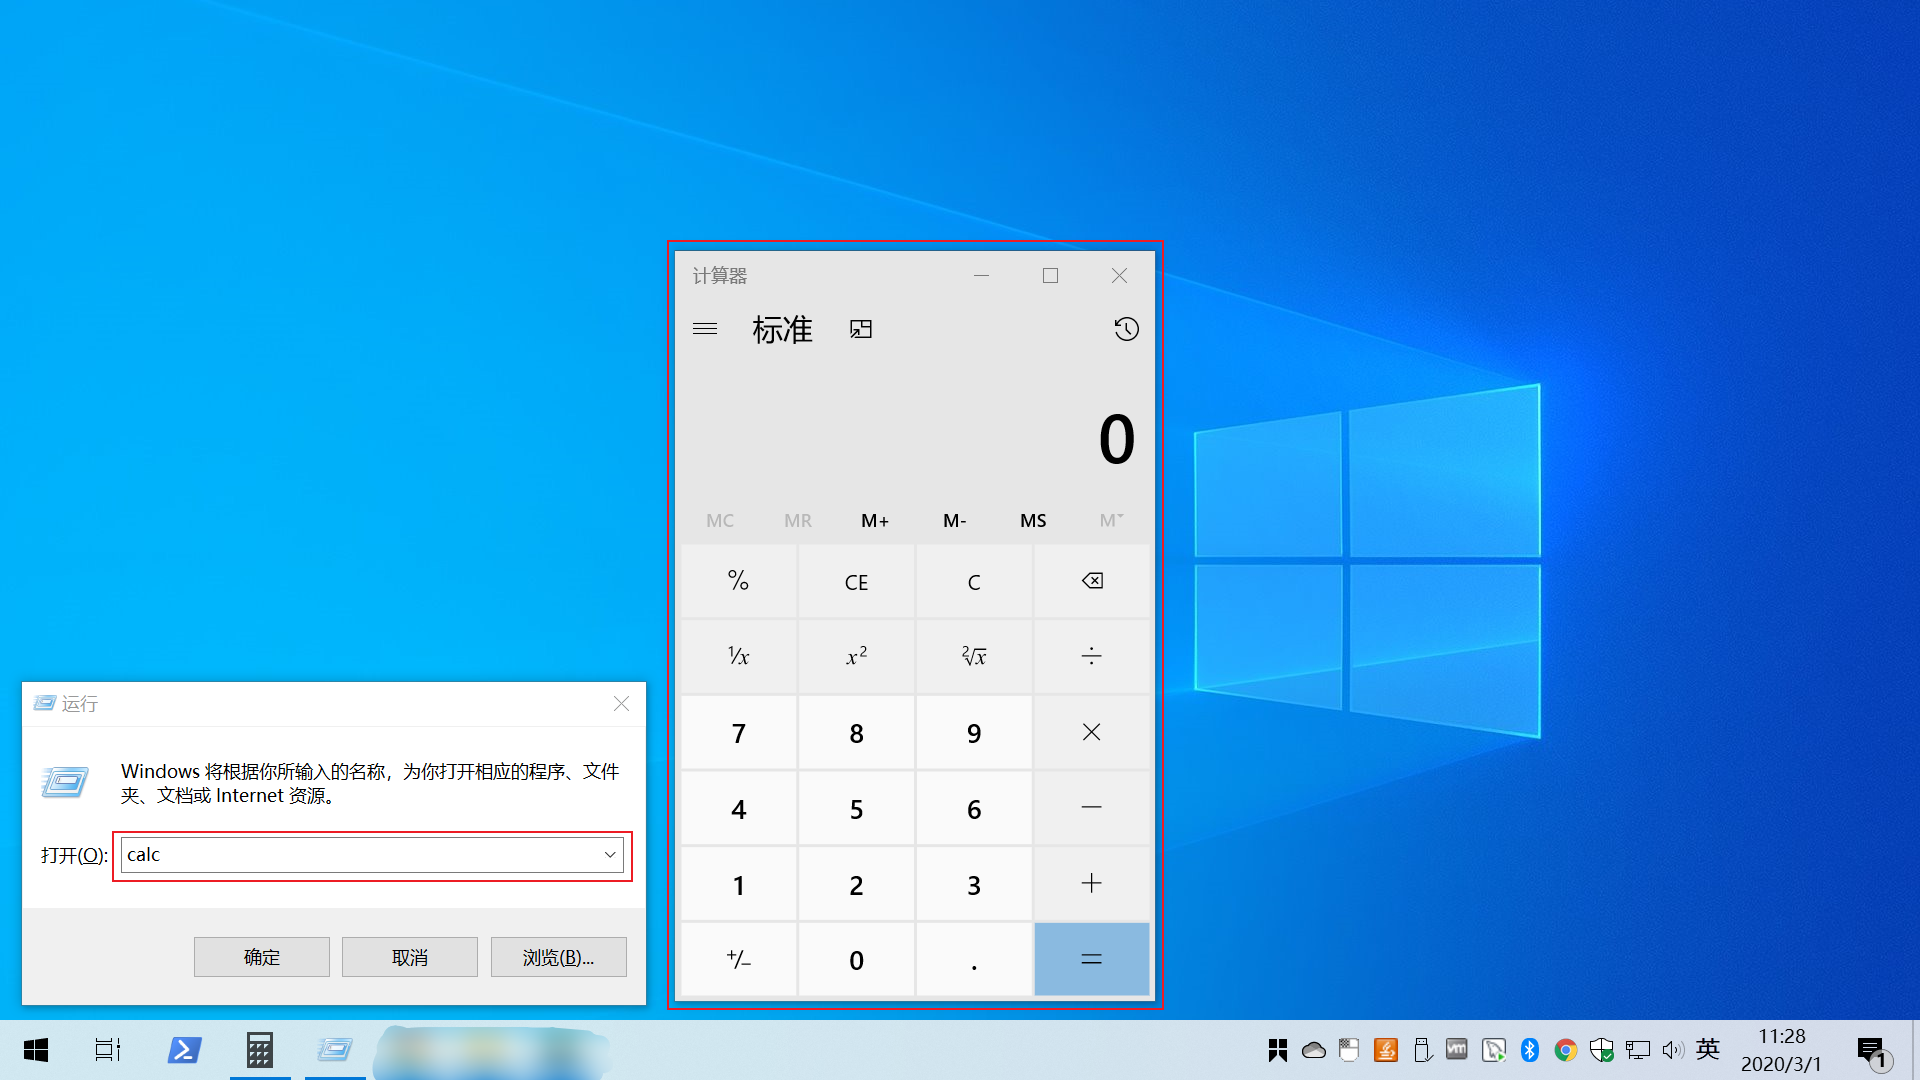Click the 浏览(B)... button in Run dialog
This screenshot has height=1080, width=1920.
[x=558, y=957]
